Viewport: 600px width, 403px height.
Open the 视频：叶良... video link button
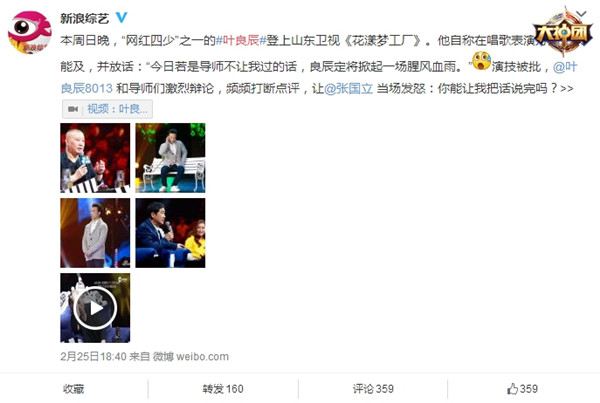[108, 109]
